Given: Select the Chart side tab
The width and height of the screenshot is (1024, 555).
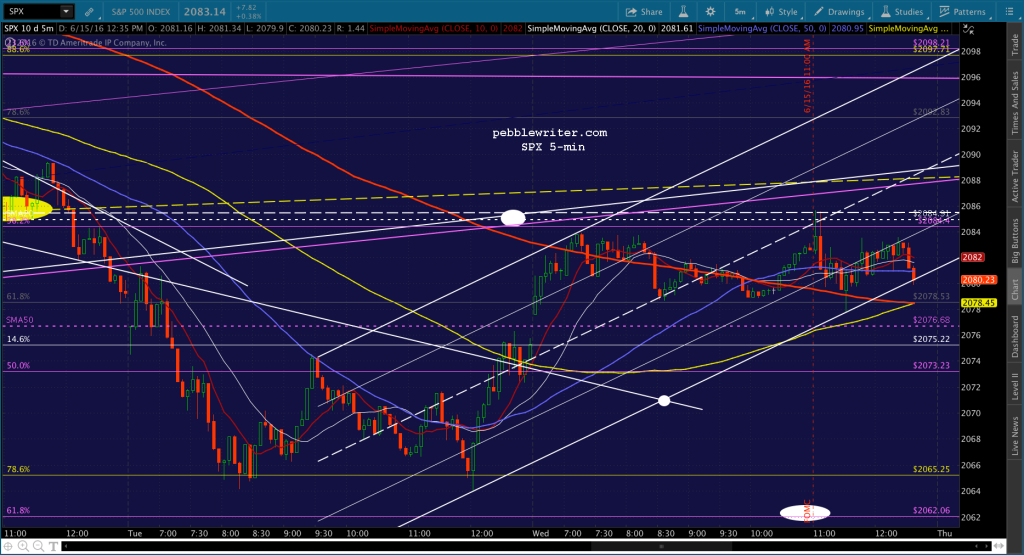Looking at the screenshot, I should coord(1015,289).
